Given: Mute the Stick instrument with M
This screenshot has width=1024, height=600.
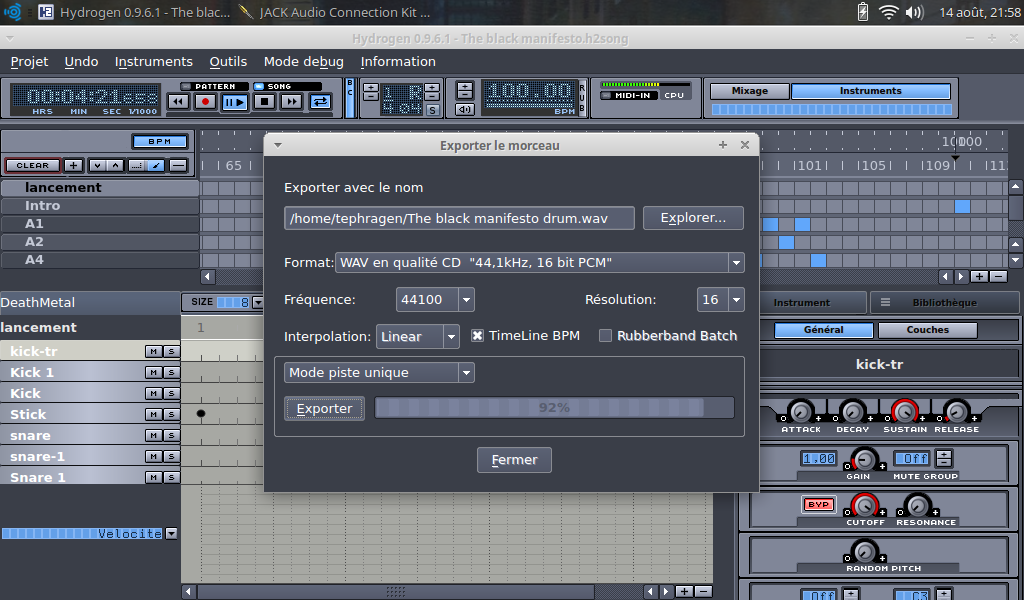Looking at the screenshot, I should pyautogui.click(x=153, y=414).
